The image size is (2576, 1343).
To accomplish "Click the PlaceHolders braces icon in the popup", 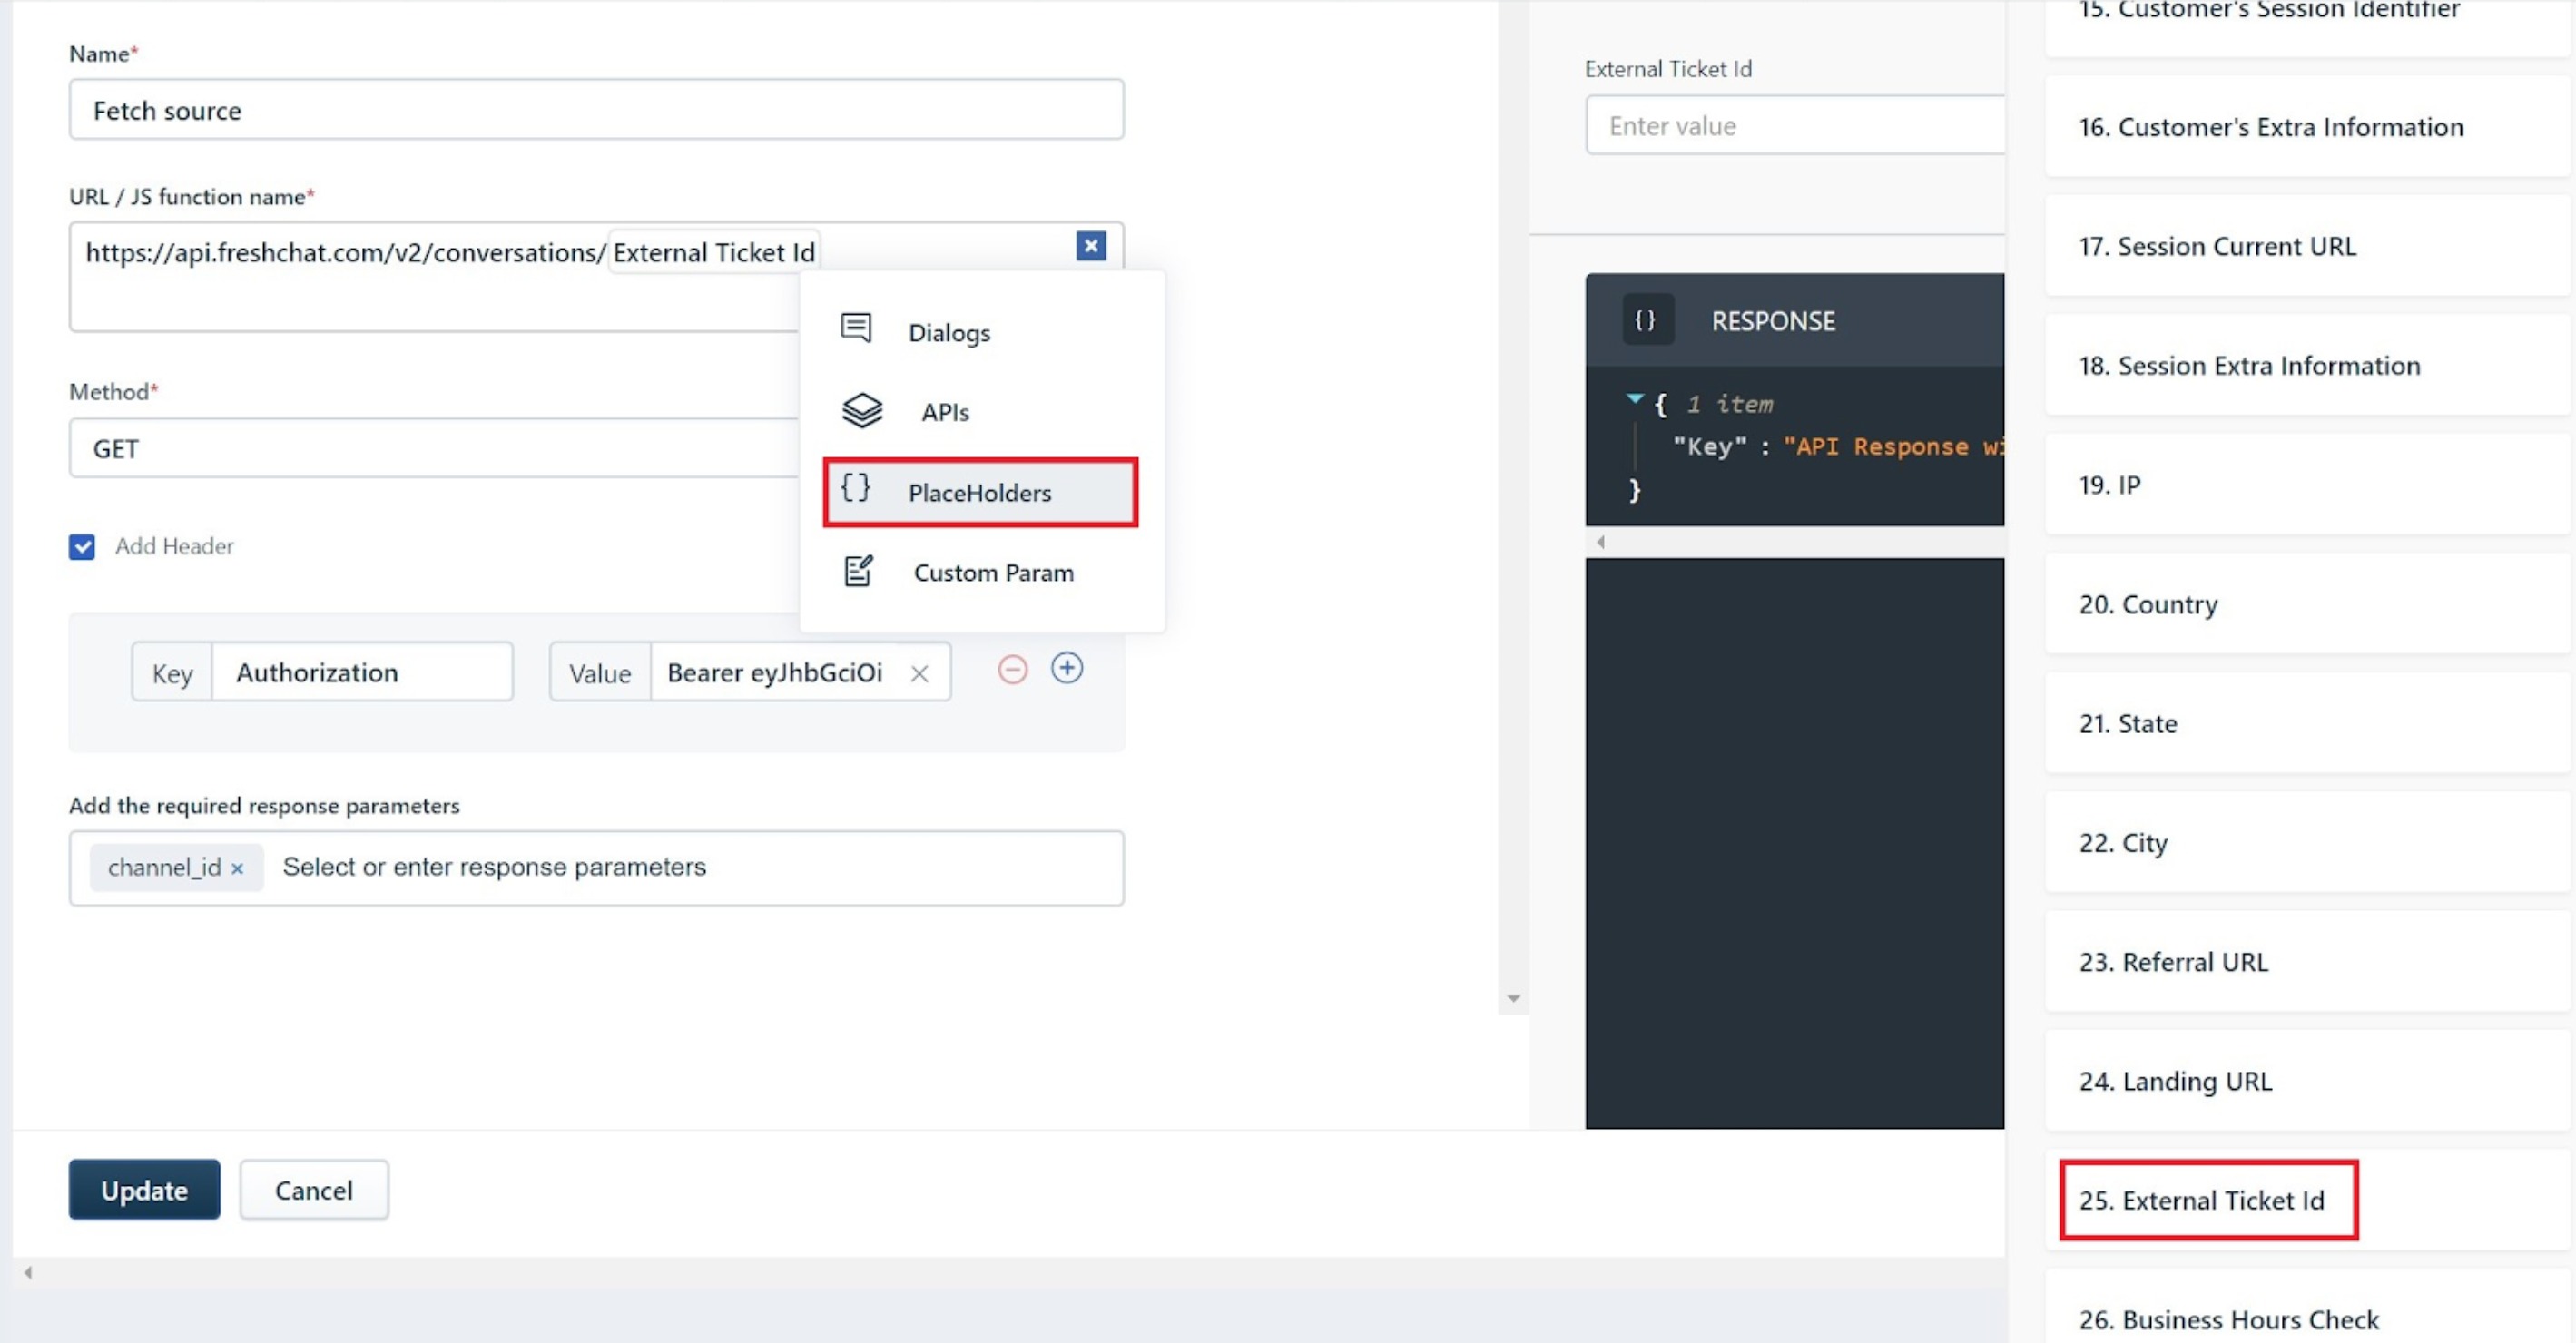I will [x=855, y=491].
